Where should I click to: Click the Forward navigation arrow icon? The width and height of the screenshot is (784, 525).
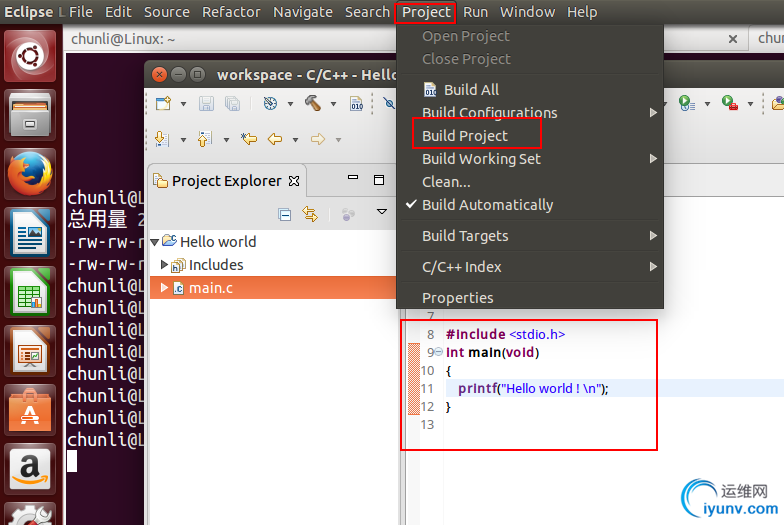point(318,139)
